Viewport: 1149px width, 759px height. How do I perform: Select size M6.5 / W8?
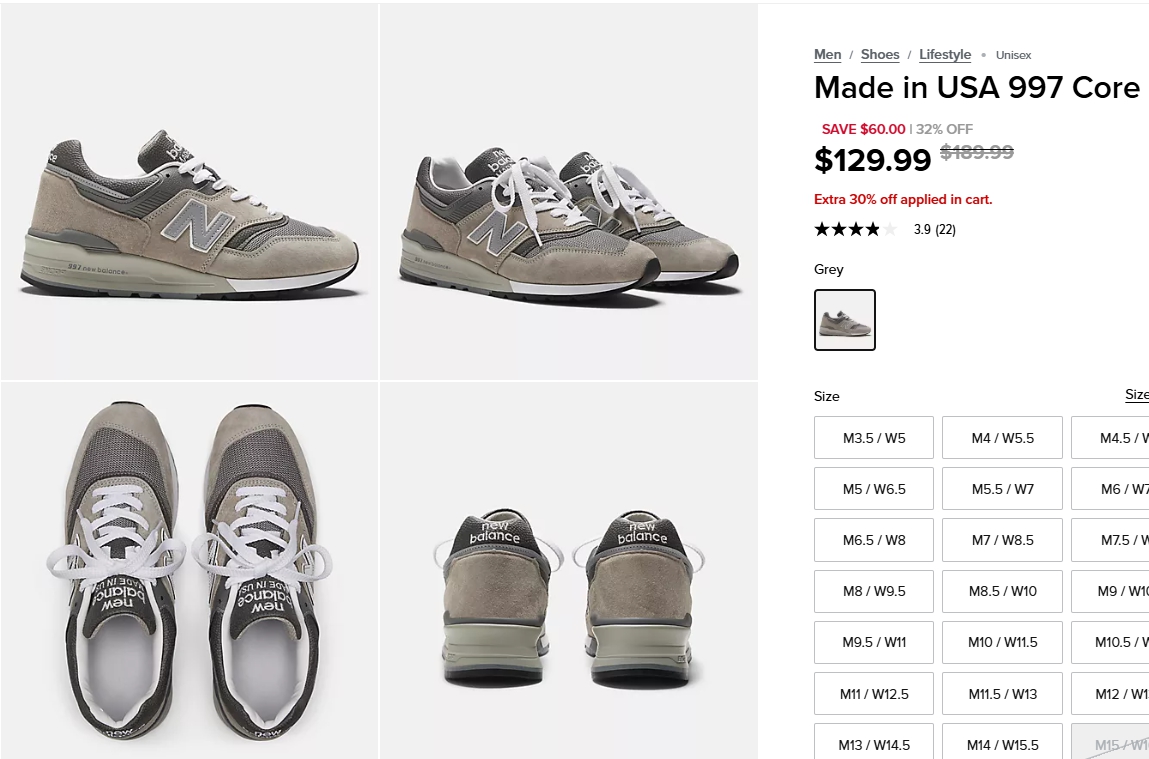click(x=874, y=540)
